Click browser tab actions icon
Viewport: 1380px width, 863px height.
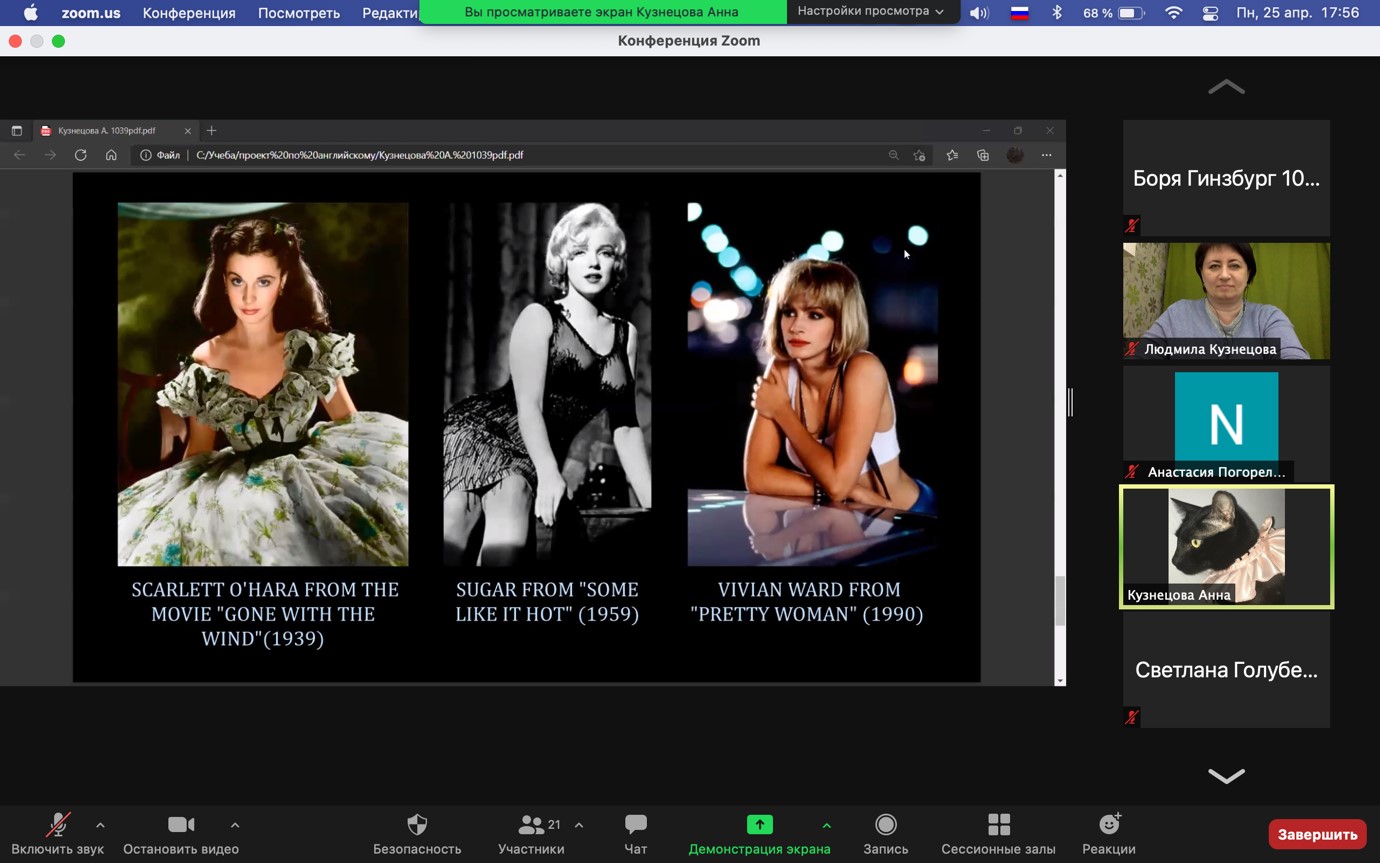(17, 131)
